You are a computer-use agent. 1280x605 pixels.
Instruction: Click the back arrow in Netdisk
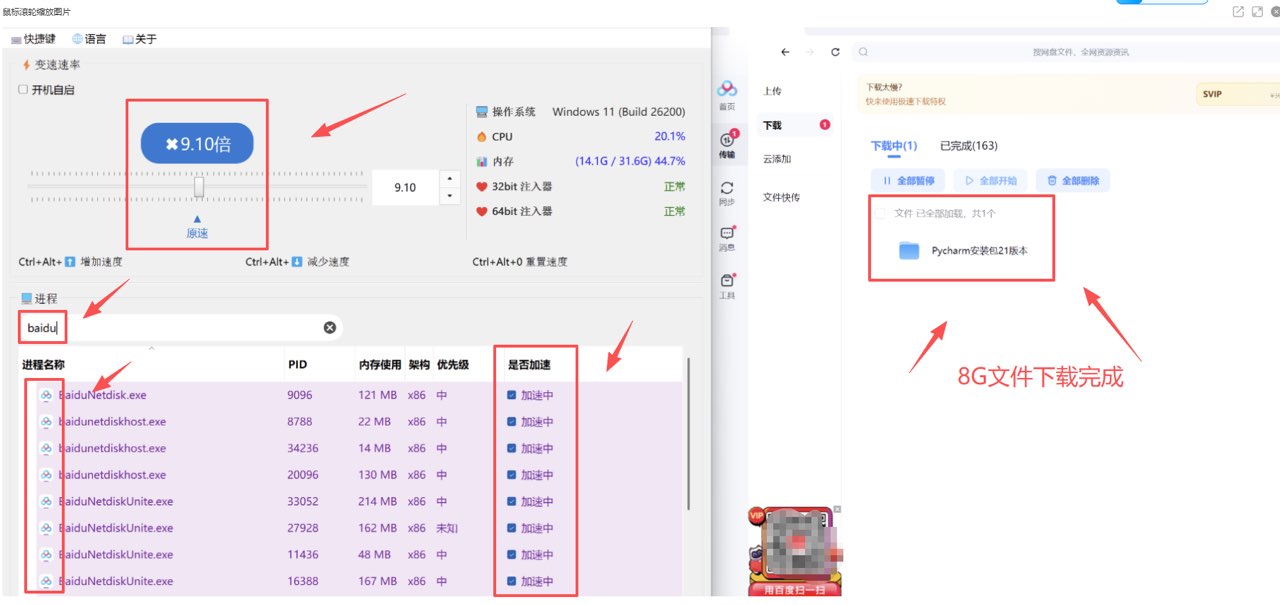tap(785, 52)
